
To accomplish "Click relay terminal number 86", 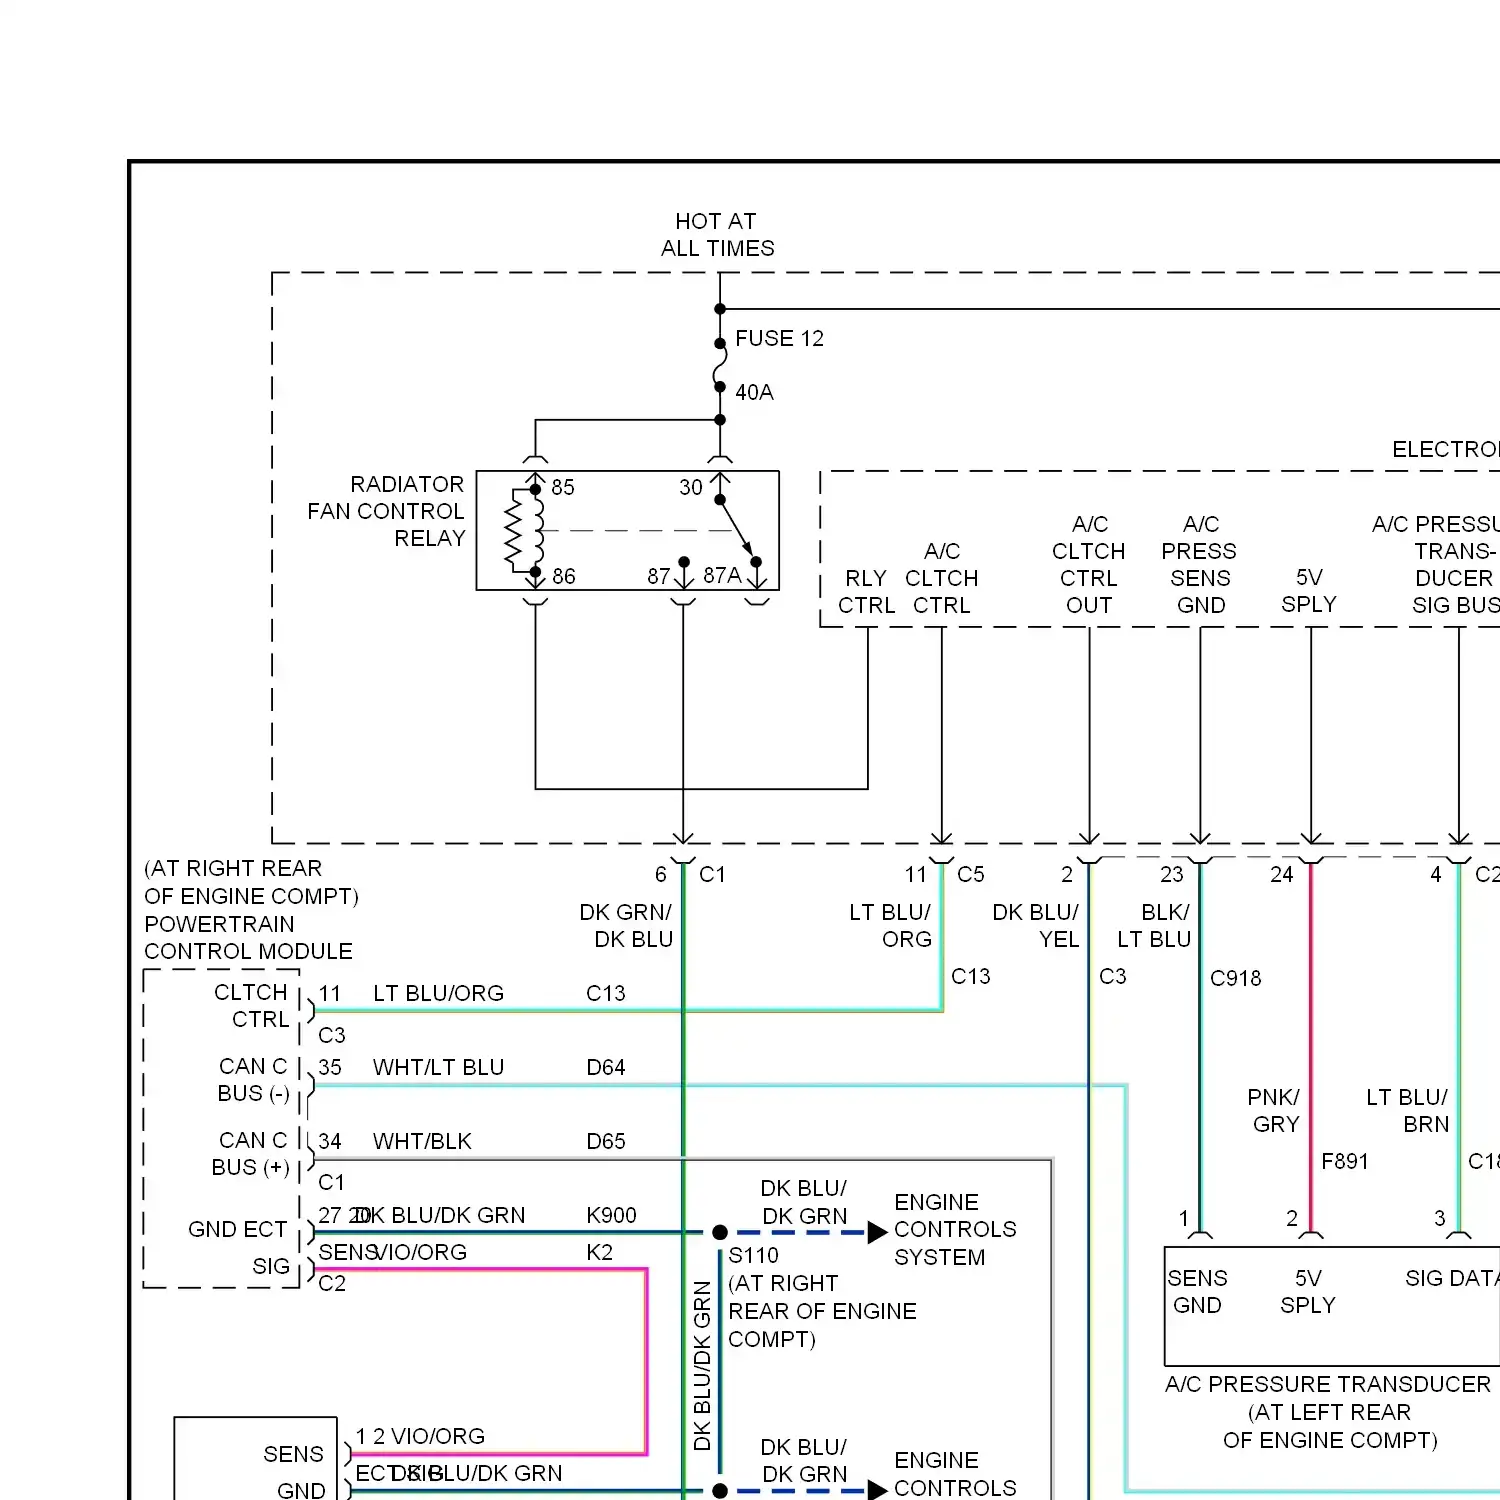I will click(x=564, y=576).
